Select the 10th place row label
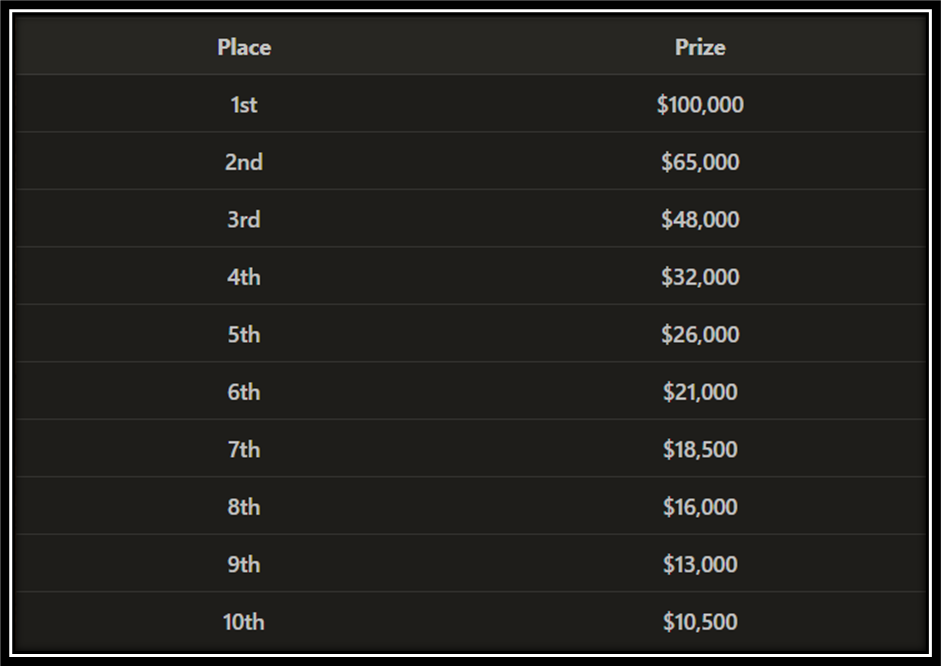Screen dimensions: 941x666 click(x=244, y=622)
